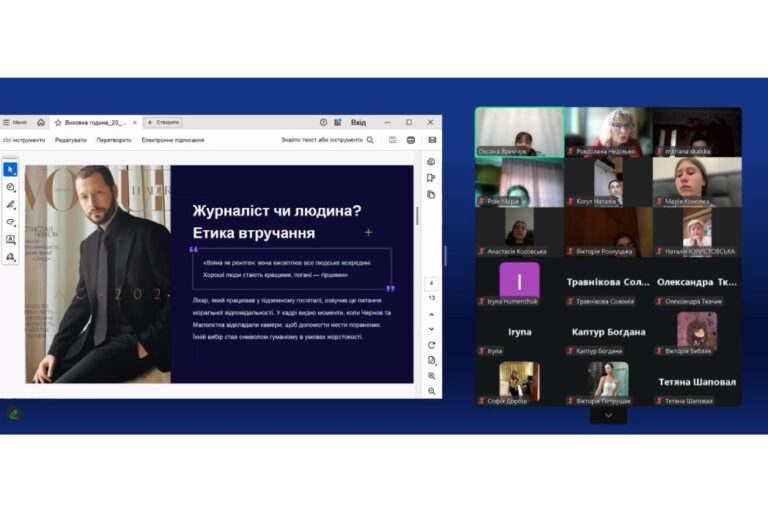
Task: Select Наталія ЮРИСТОВСЬКА video tile
Action: coord(697,232)
